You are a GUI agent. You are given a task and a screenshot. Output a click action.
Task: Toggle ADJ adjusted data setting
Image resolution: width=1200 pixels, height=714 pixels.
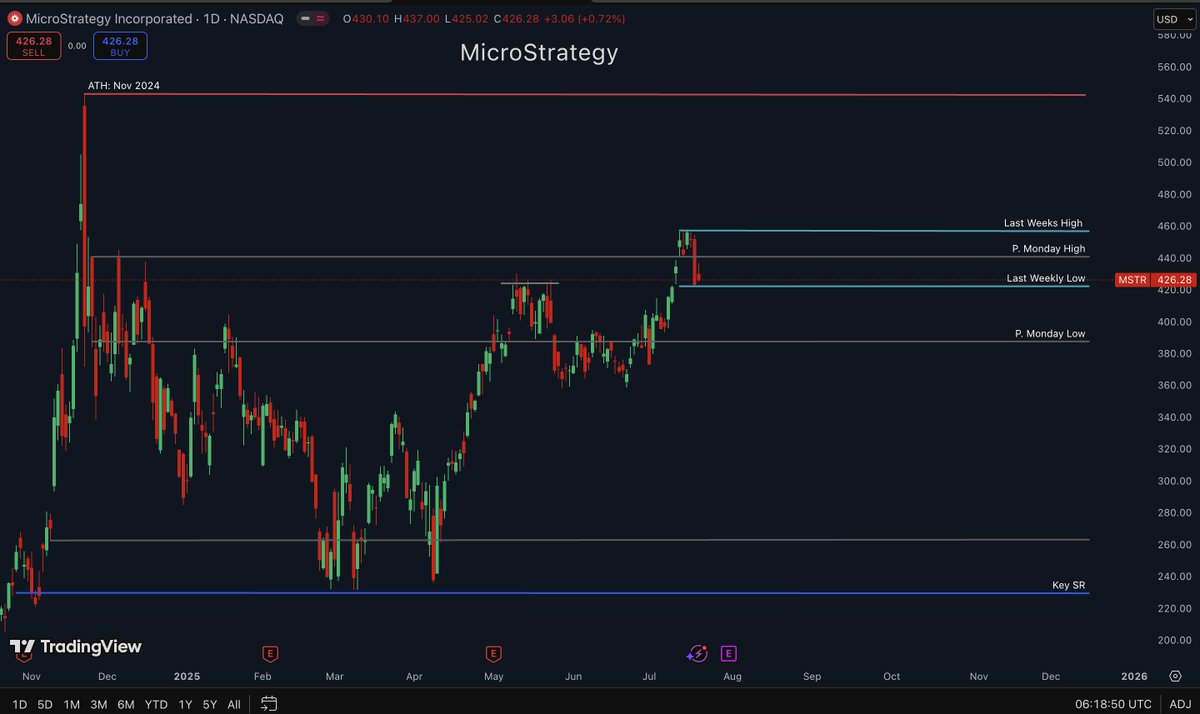[1180, 704]
